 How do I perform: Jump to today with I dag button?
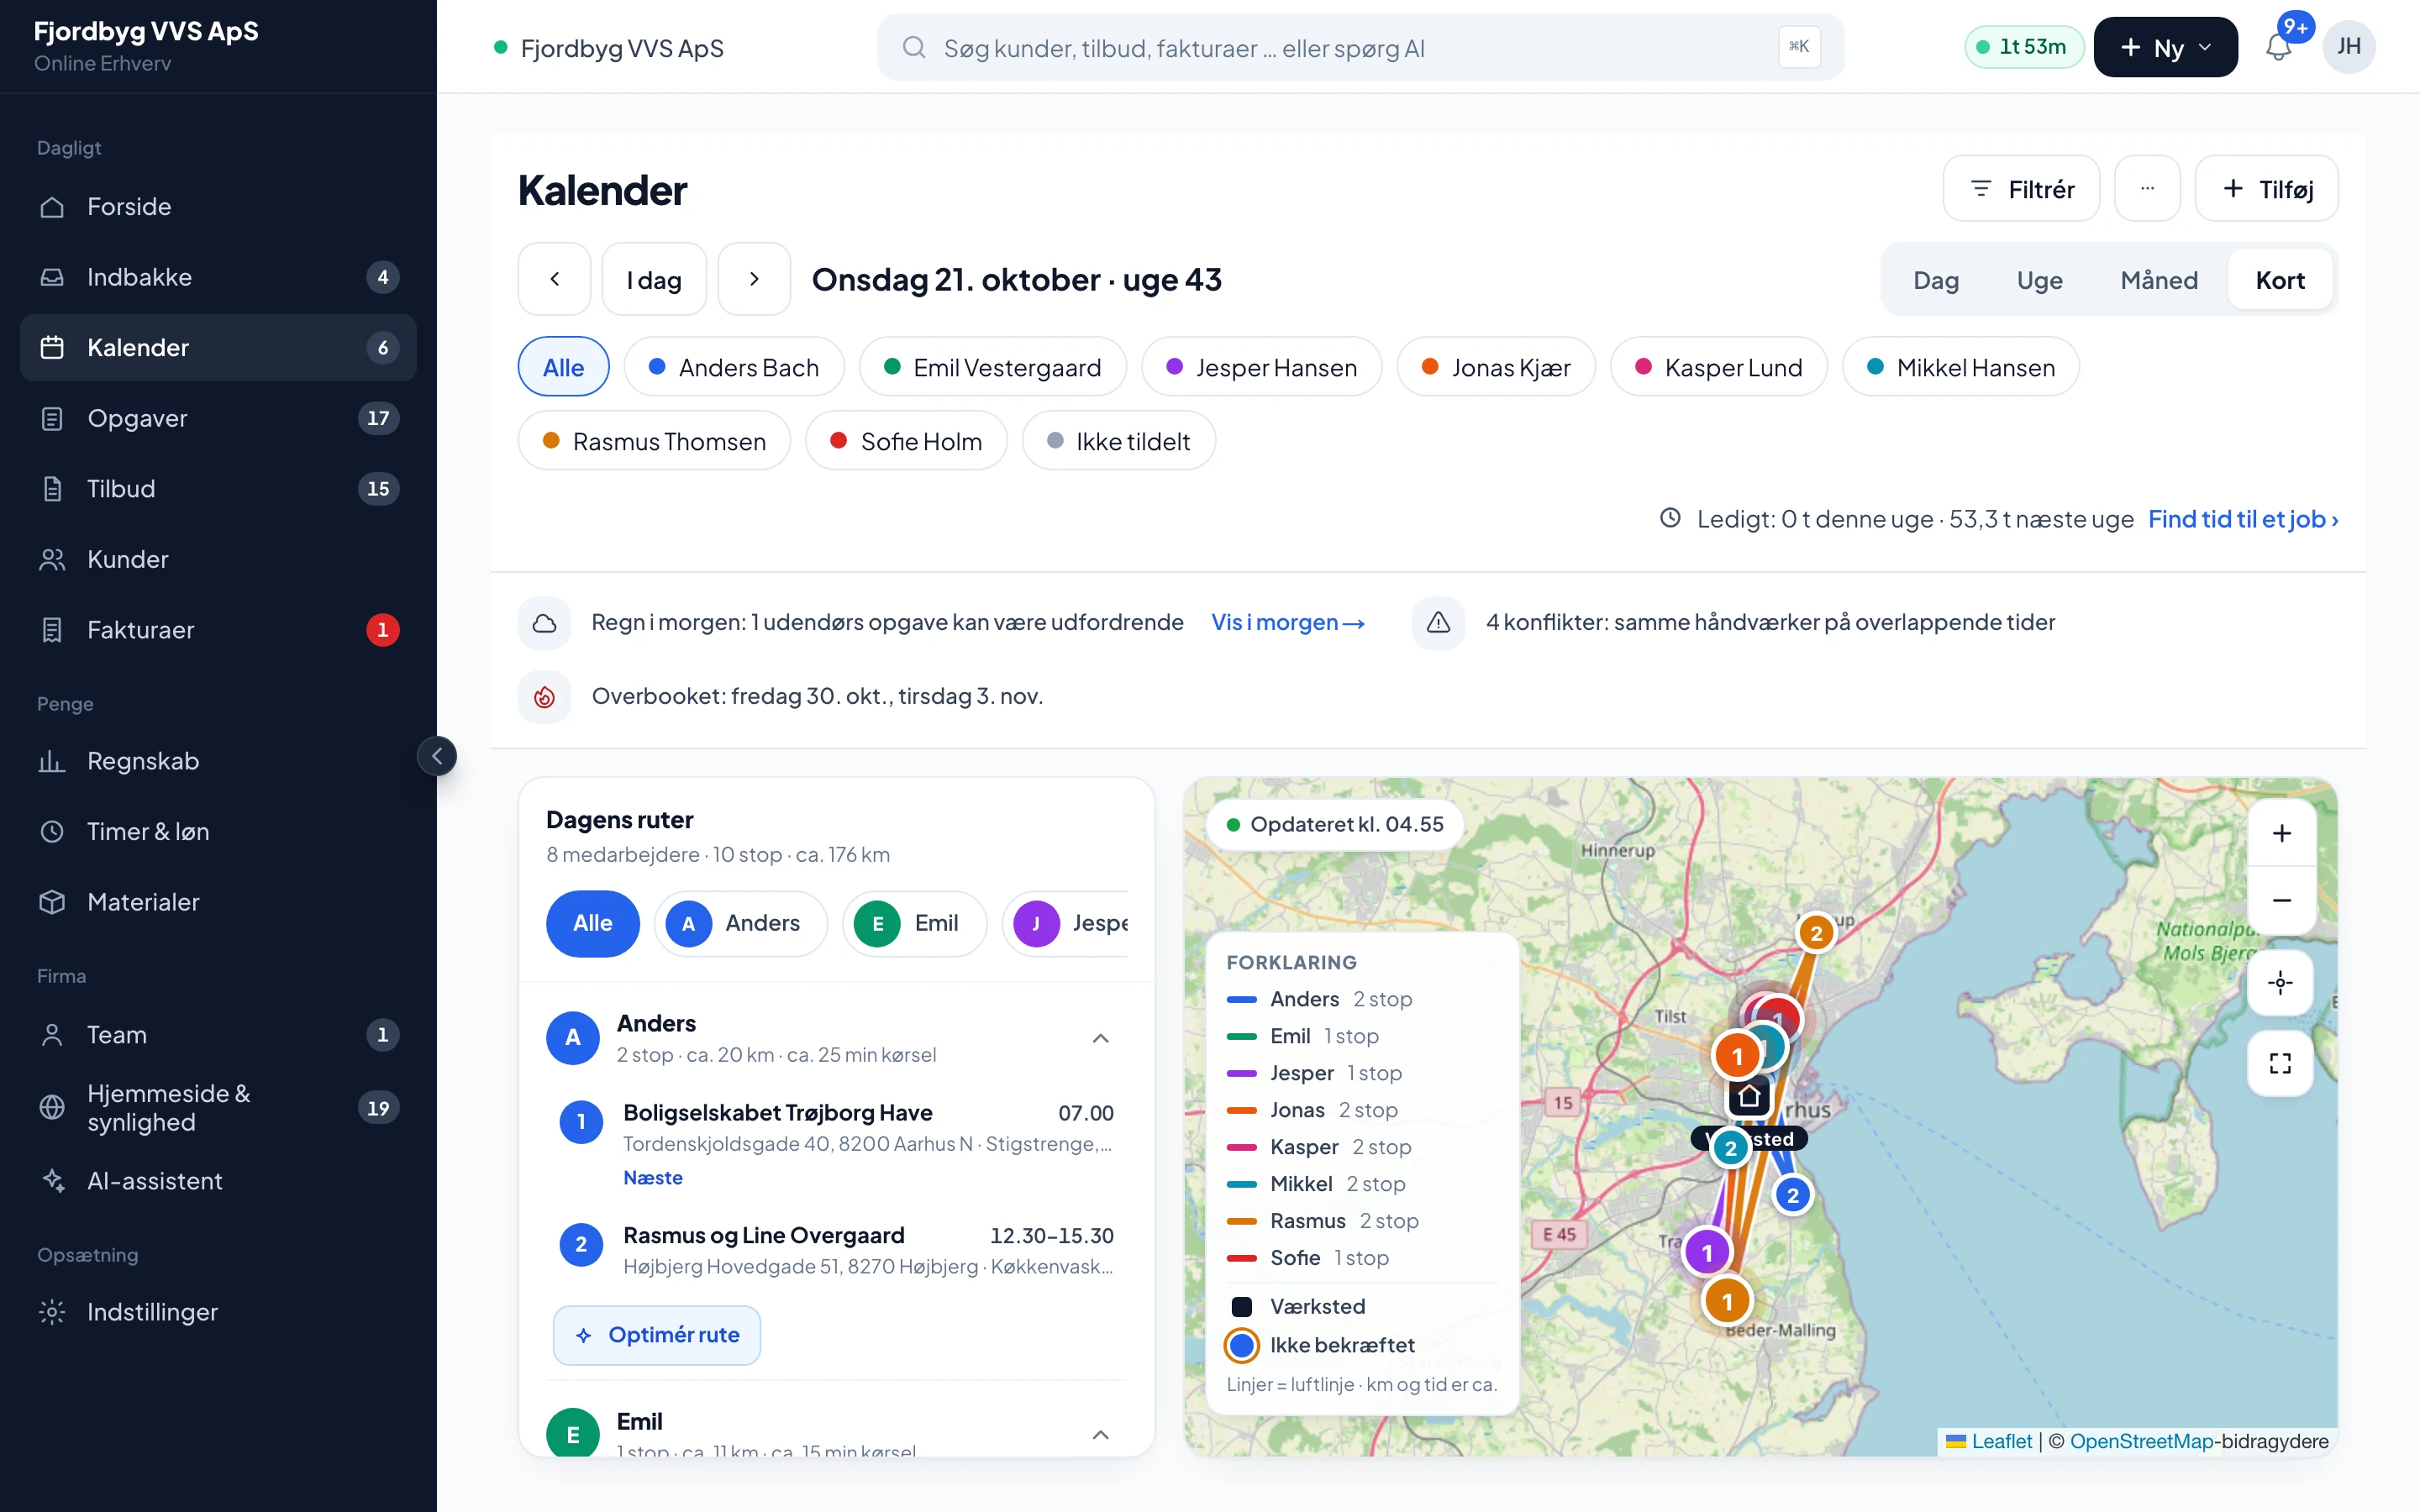(x=654, y=279)
